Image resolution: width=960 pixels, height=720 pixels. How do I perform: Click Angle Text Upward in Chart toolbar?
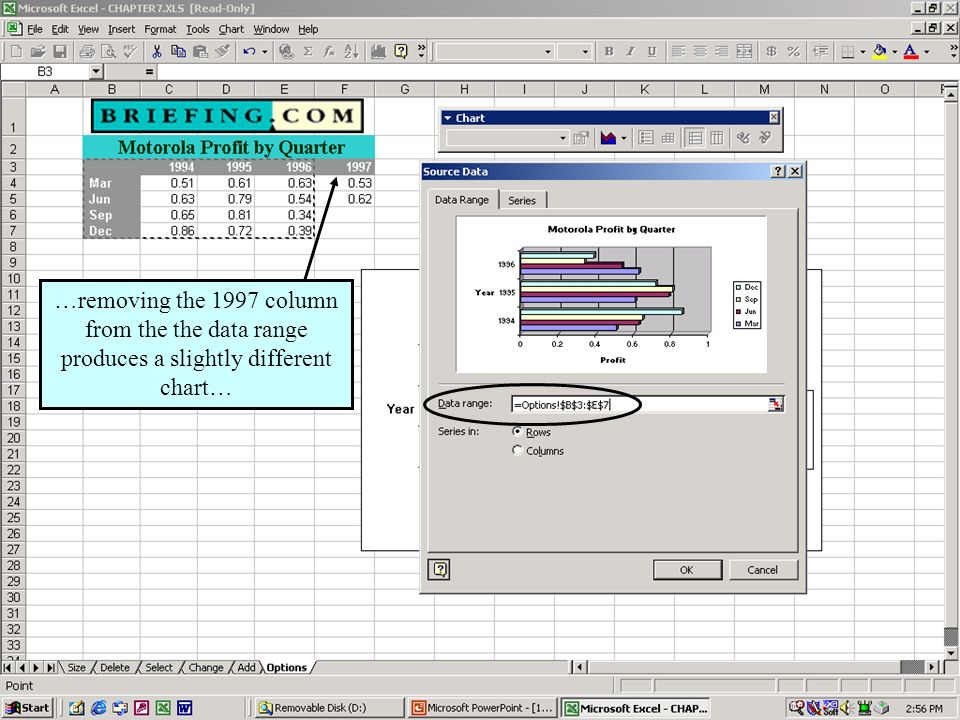pos(765,138)
